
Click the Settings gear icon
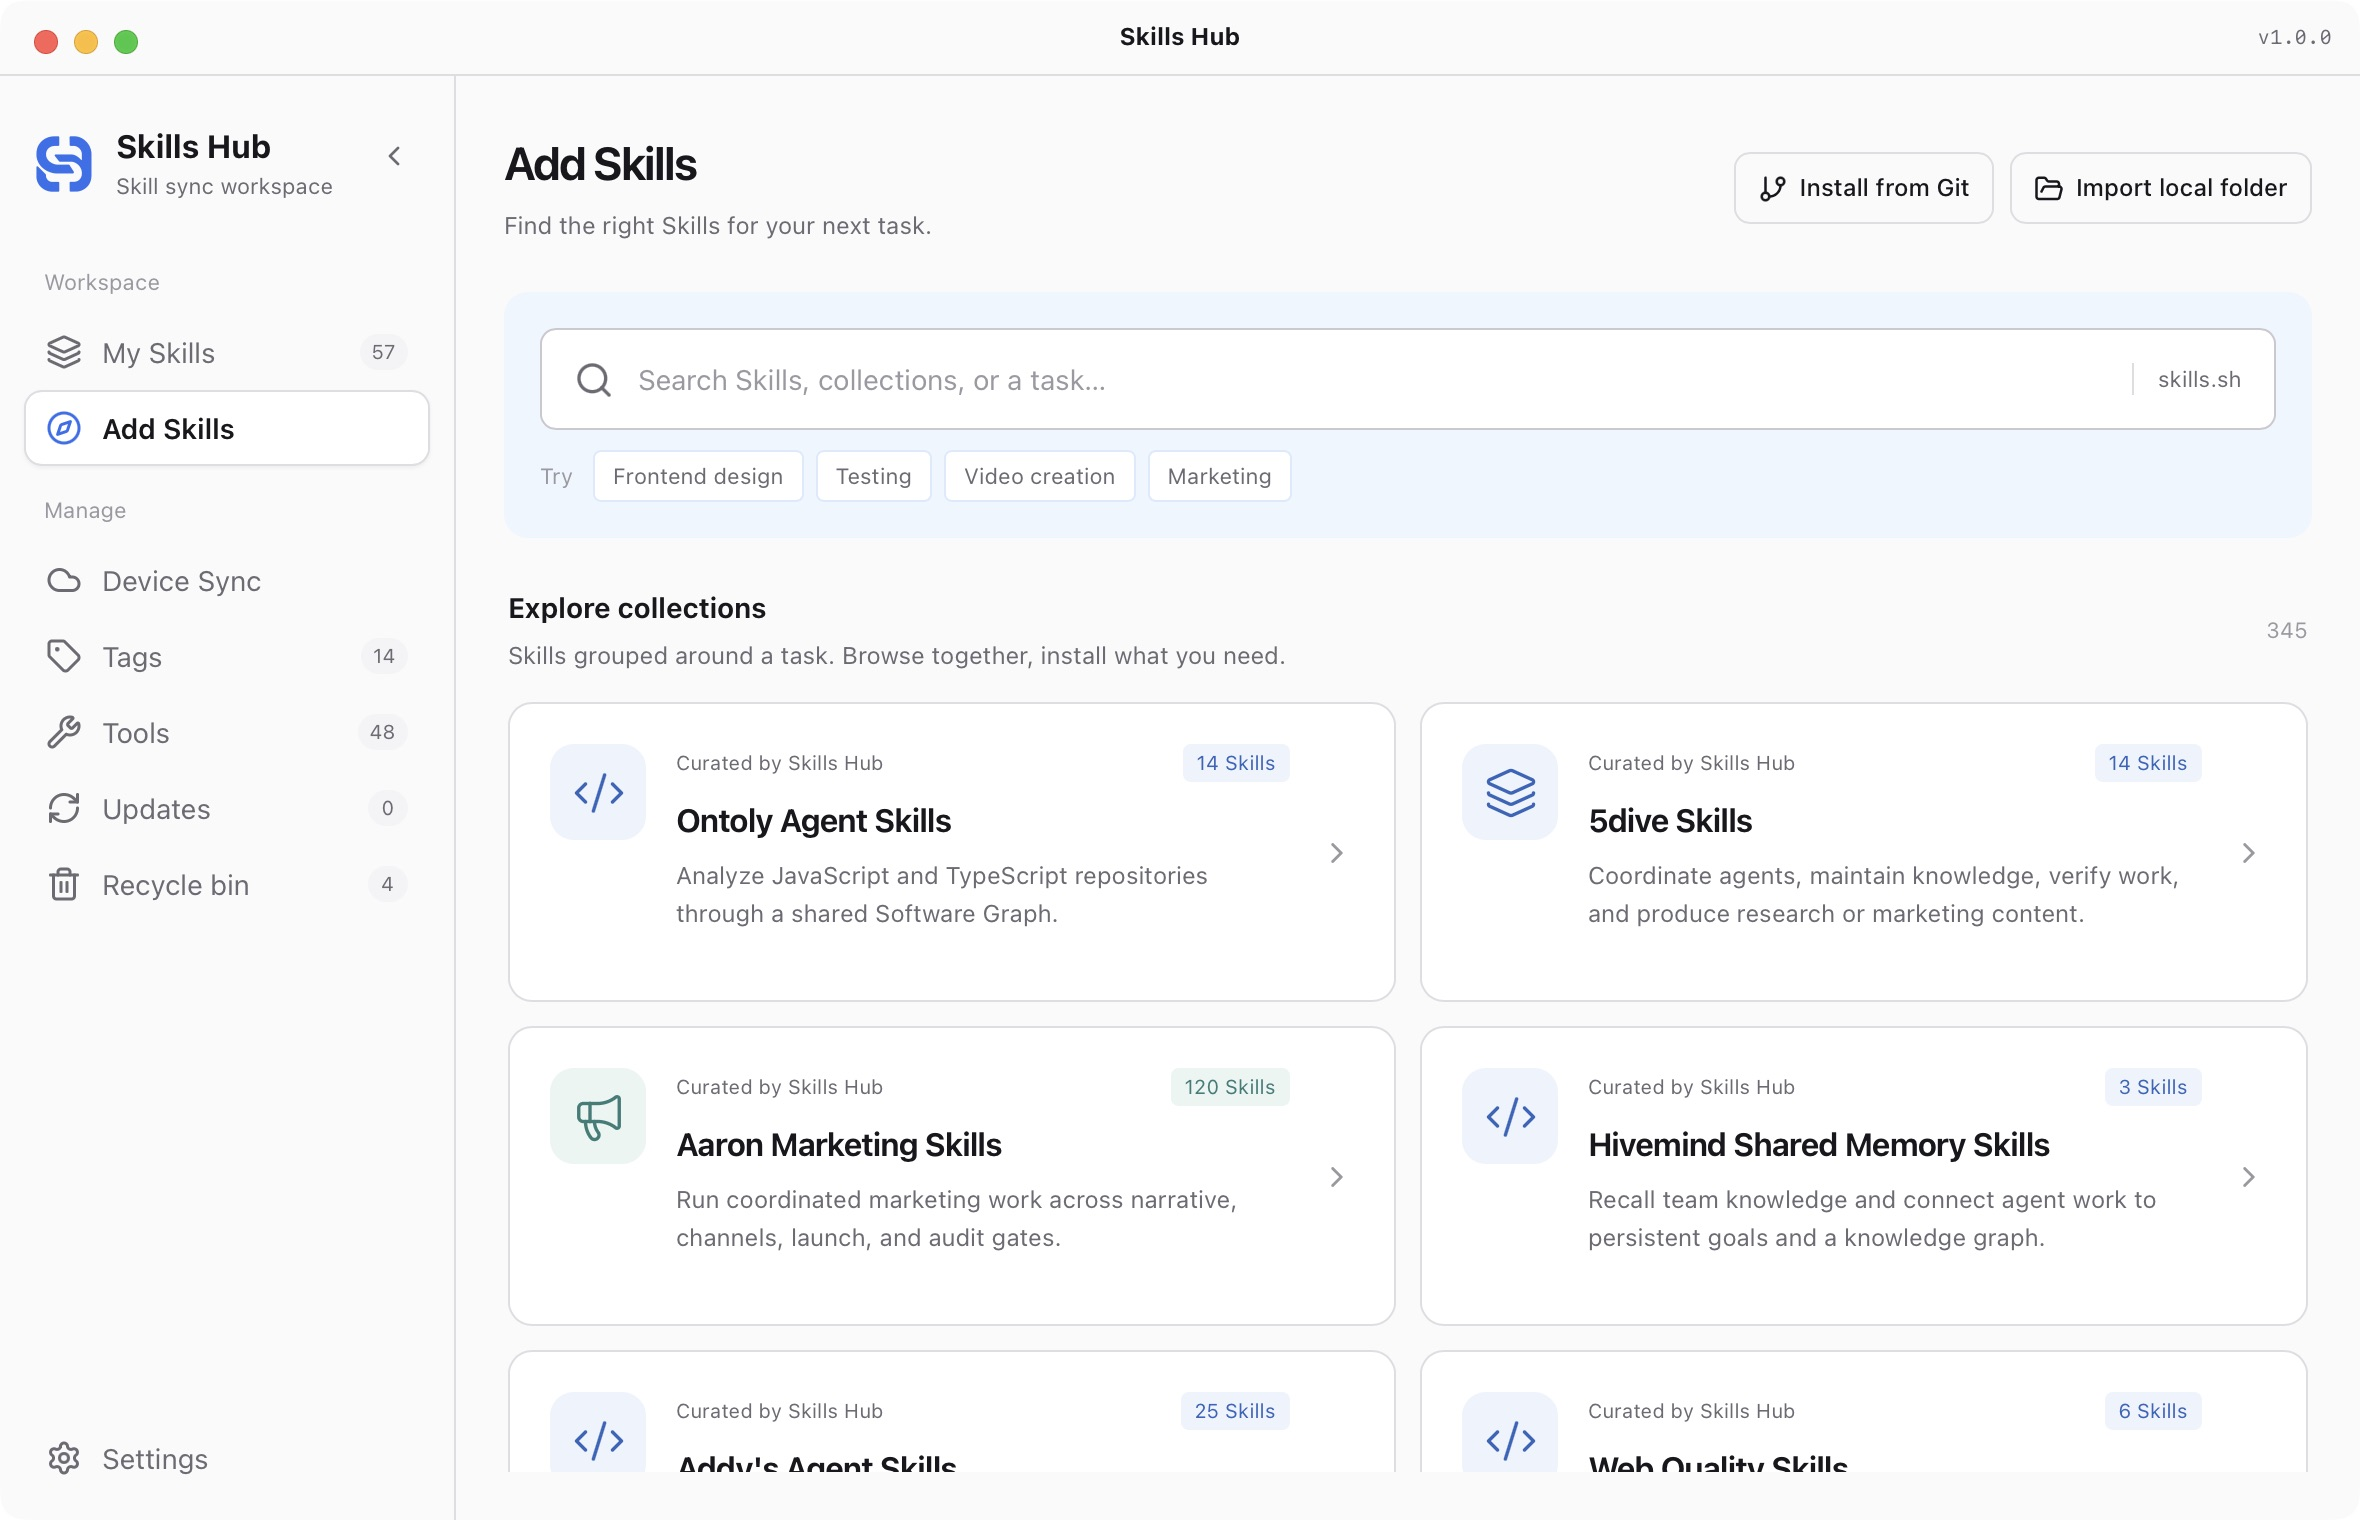click(x=64, y=1459)
